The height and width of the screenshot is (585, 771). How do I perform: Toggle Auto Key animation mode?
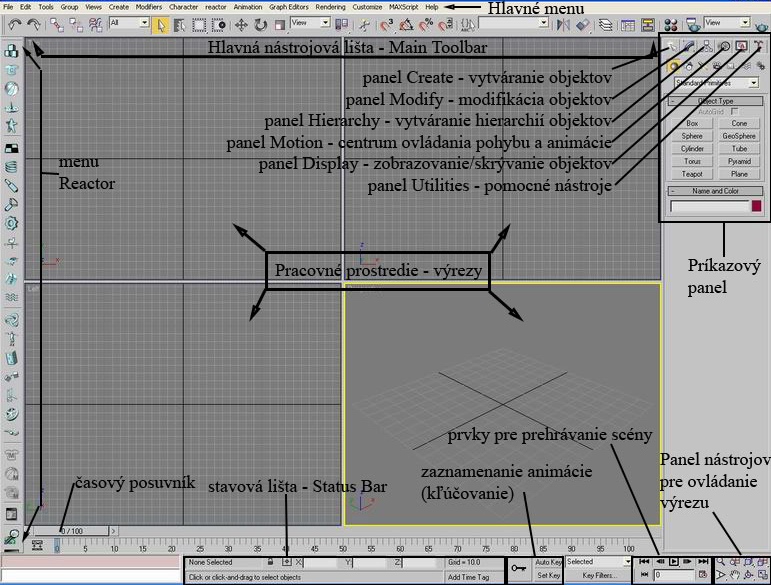pyautogui.click(x=548, y=562)
